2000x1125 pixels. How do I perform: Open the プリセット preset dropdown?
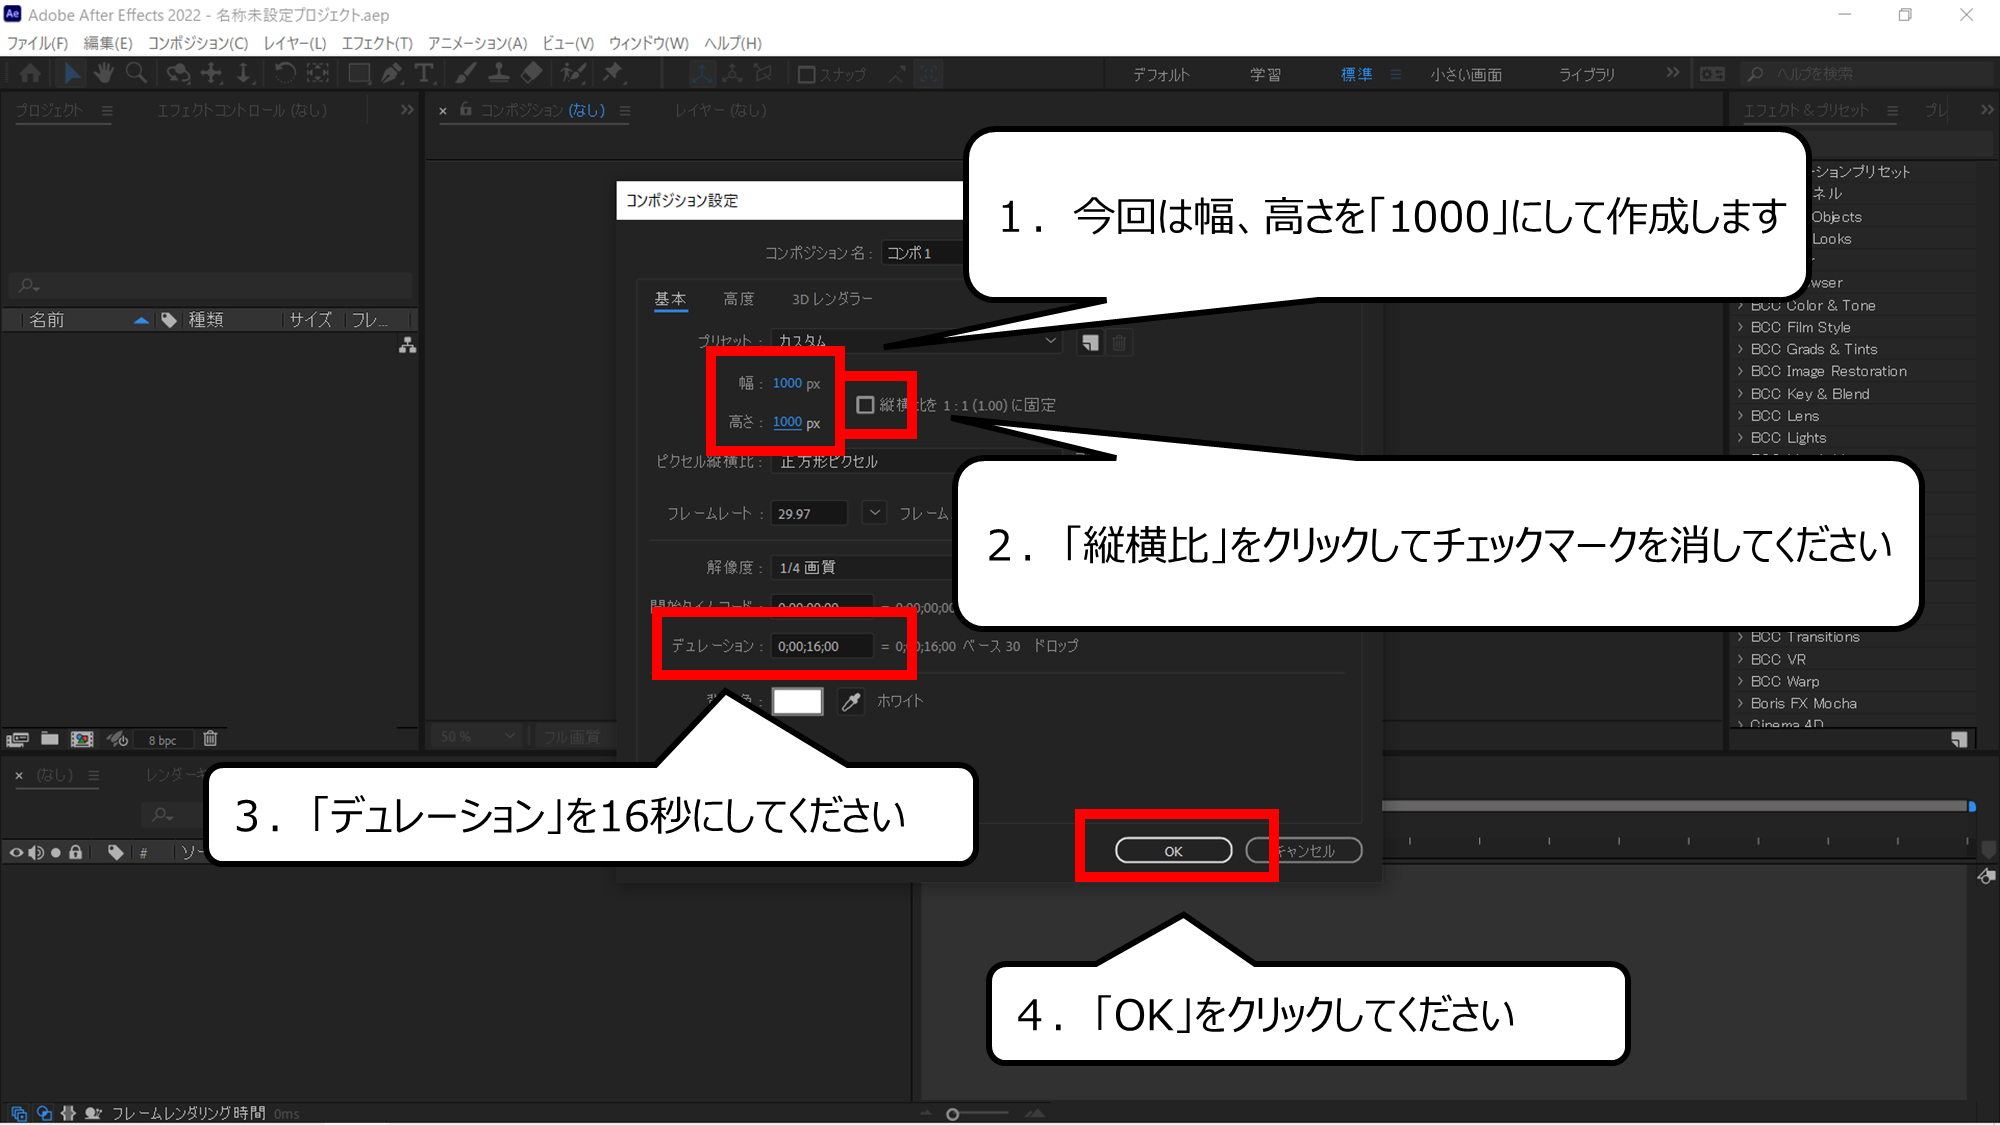[x=917, y=341]
